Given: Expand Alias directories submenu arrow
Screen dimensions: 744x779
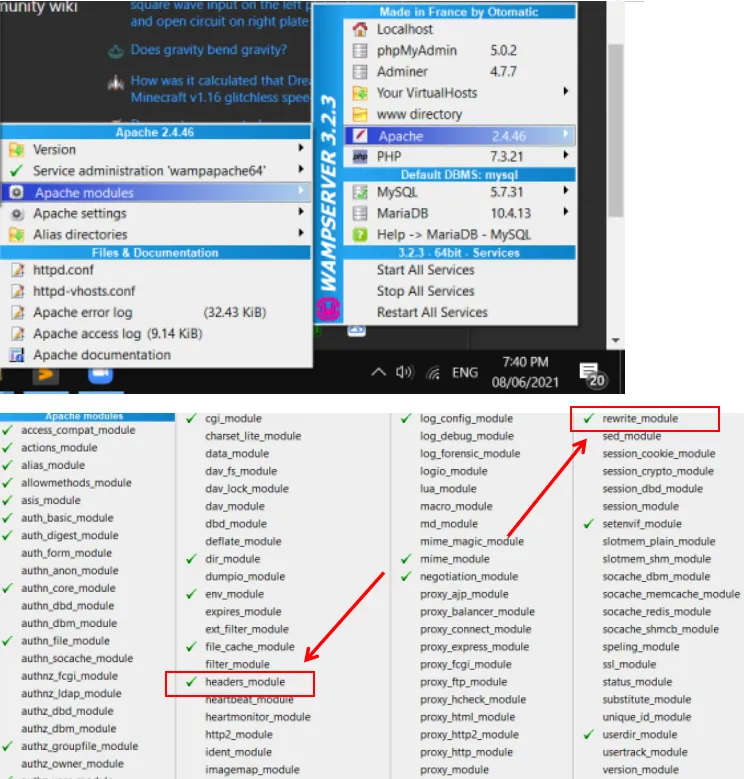Looking at the screenshot, I should point(300,233).
